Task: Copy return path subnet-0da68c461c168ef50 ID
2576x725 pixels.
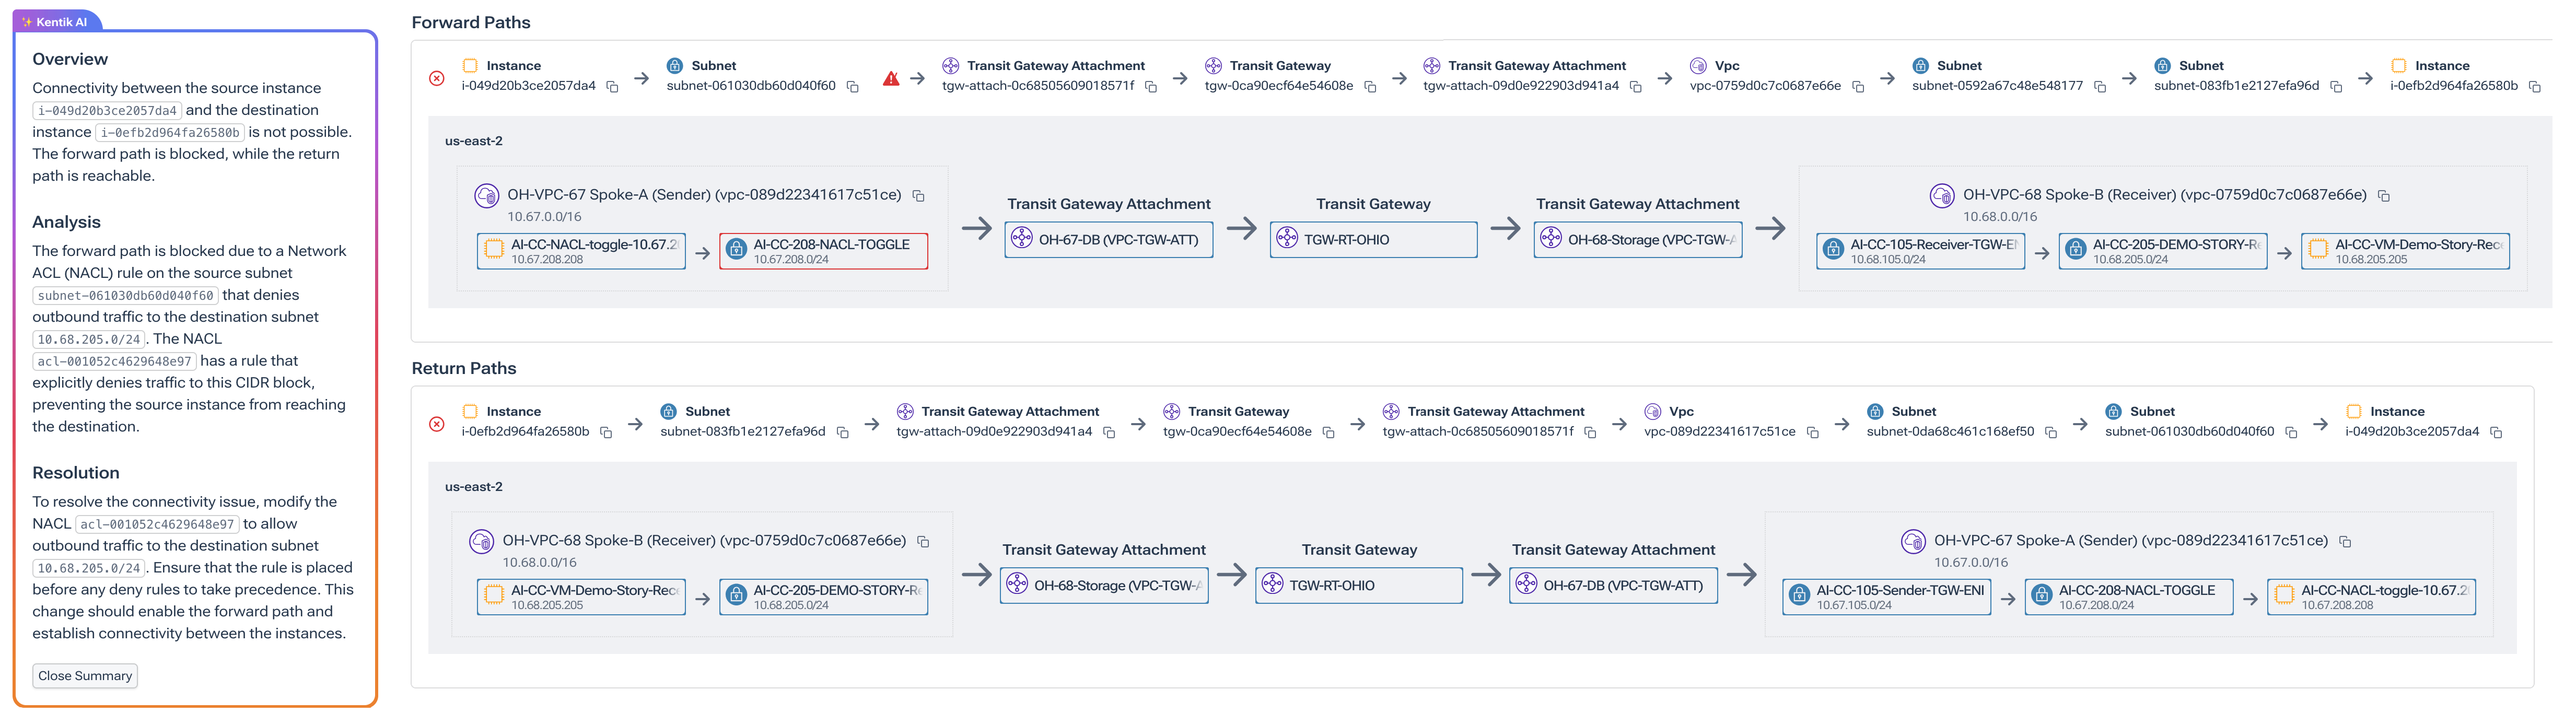Action: pyautogui.click(x=2051, y=433)
